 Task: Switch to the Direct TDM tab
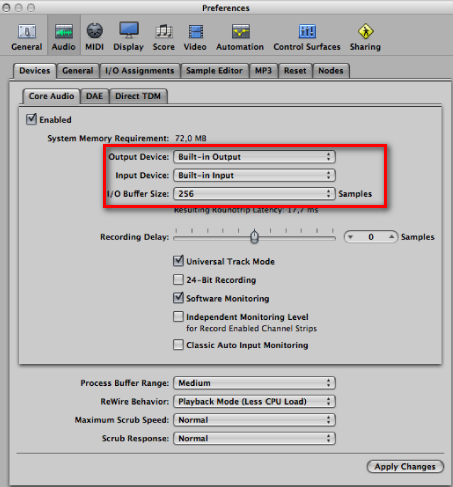[138, 96]
